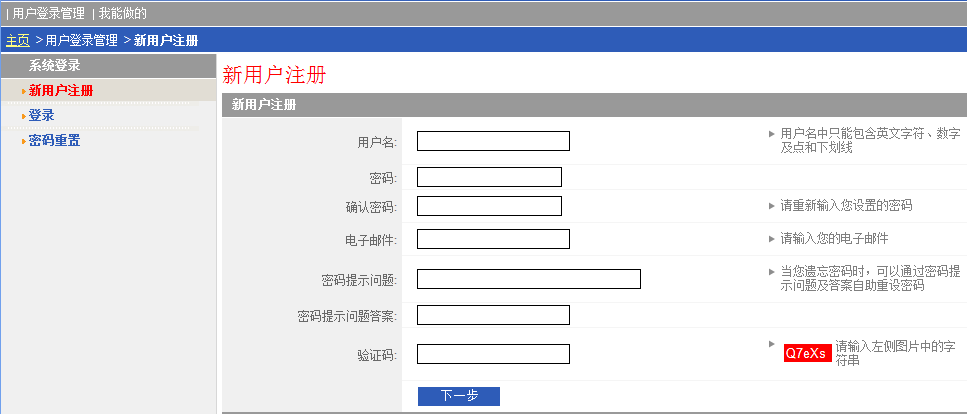
Task: Select 新用户注册 in the sidebar
Action: point(61,91)
